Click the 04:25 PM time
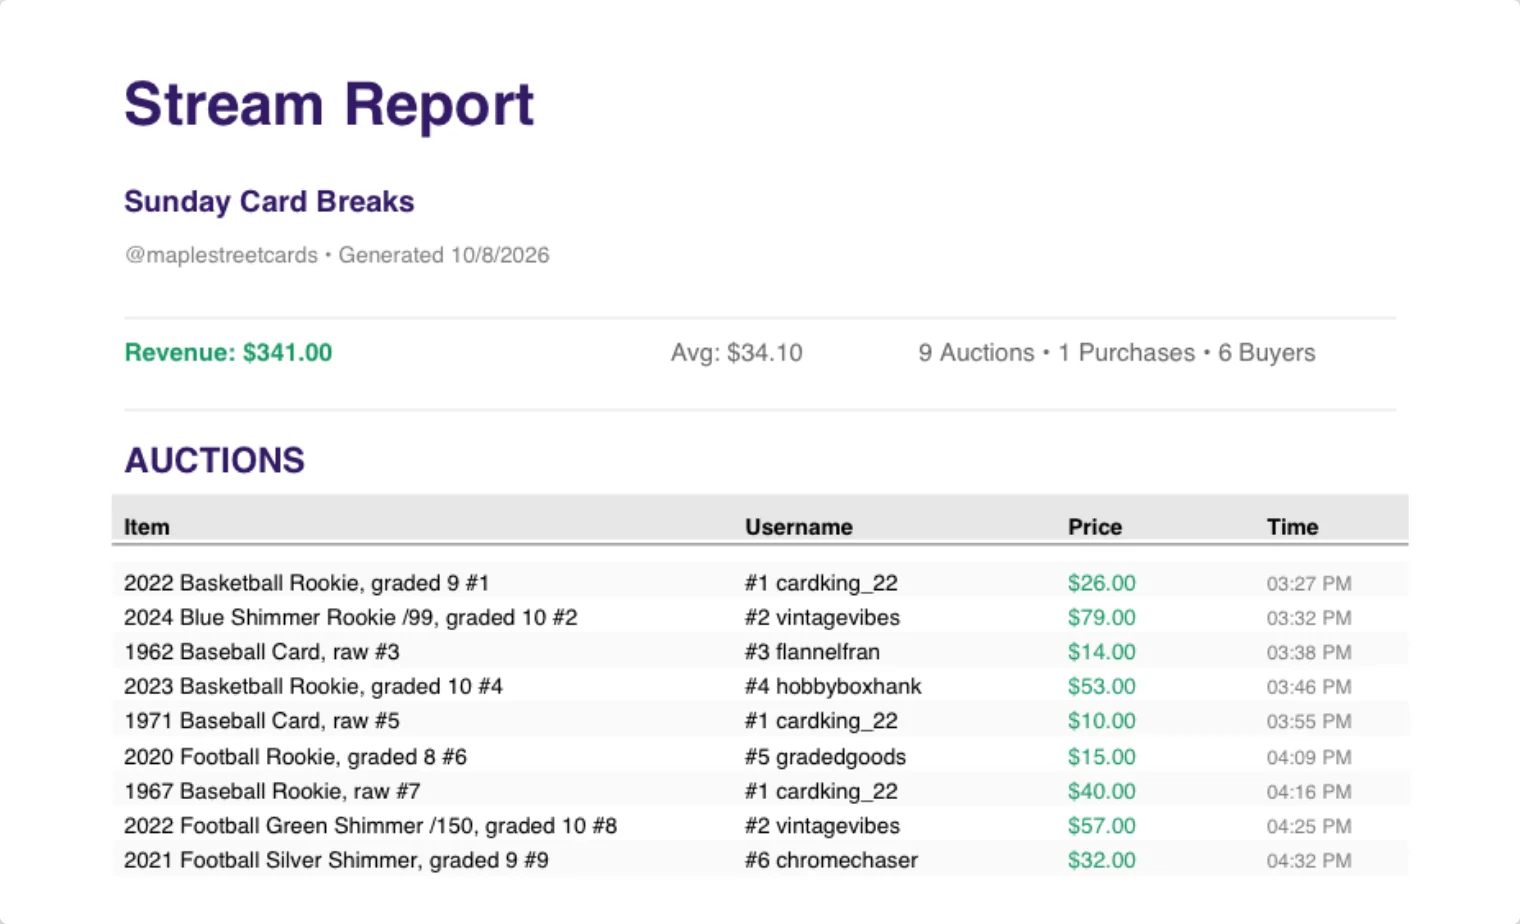This screenshot has width=1520, height=924. (1309, 826)
